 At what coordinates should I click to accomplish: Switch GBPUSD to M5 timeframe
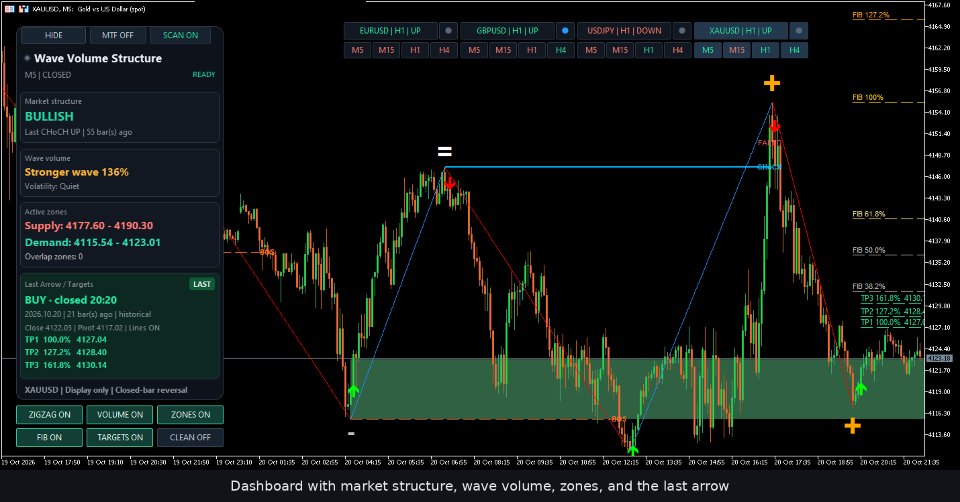click(474, 50)
